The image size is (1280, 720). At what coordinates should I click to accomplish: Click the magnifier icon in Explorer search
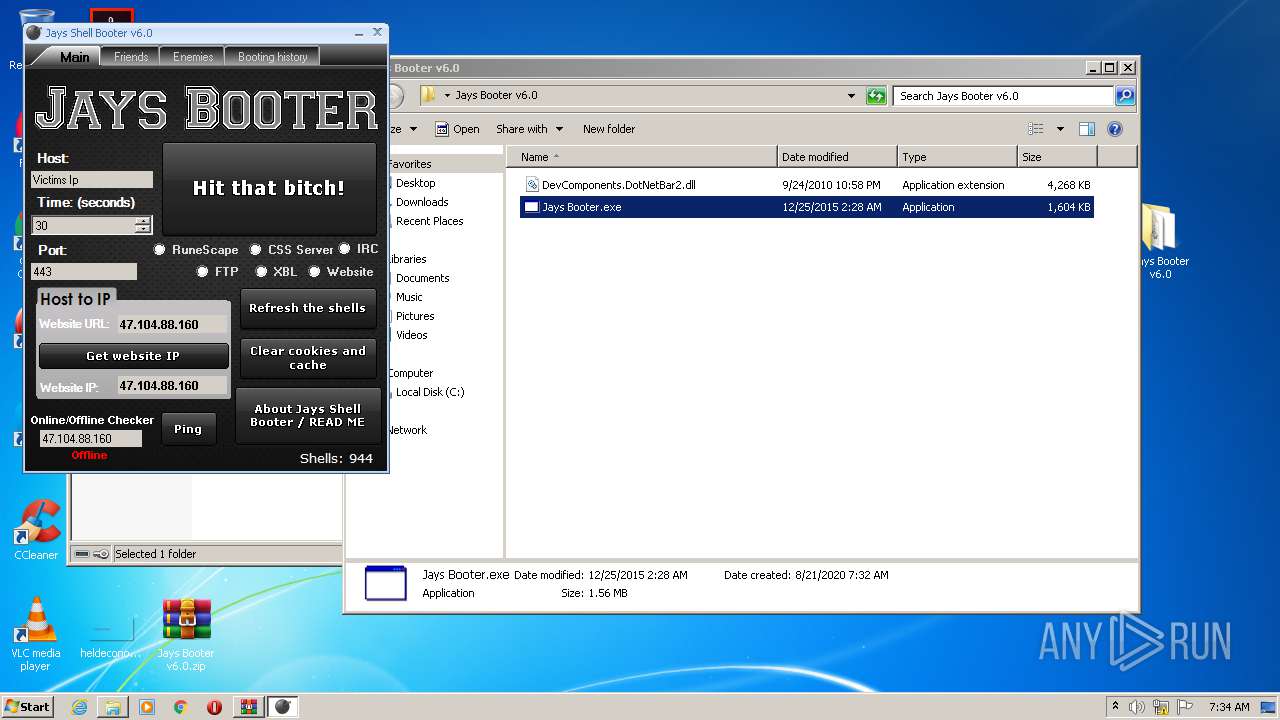(1125, 96)
